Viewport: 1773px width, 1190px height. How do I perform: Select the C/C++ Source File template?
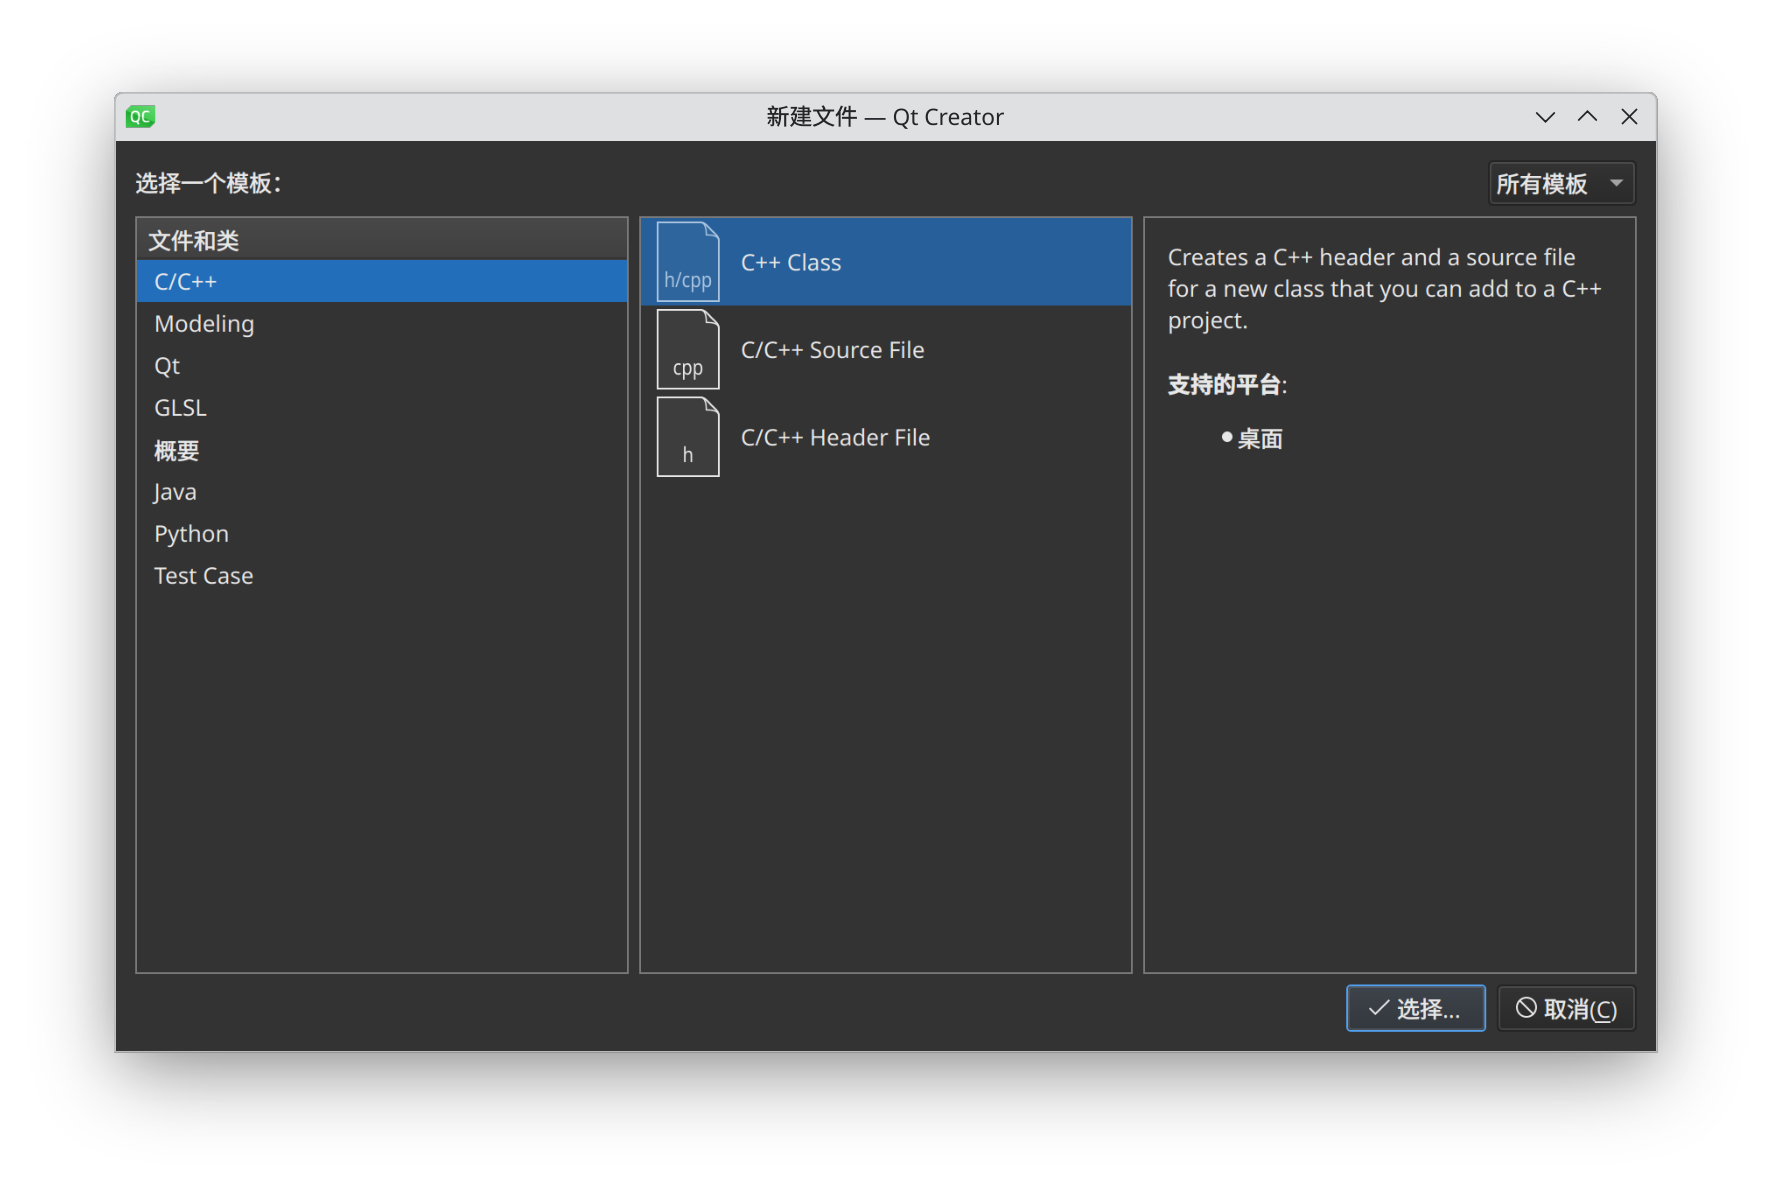[x=886, y=349]
